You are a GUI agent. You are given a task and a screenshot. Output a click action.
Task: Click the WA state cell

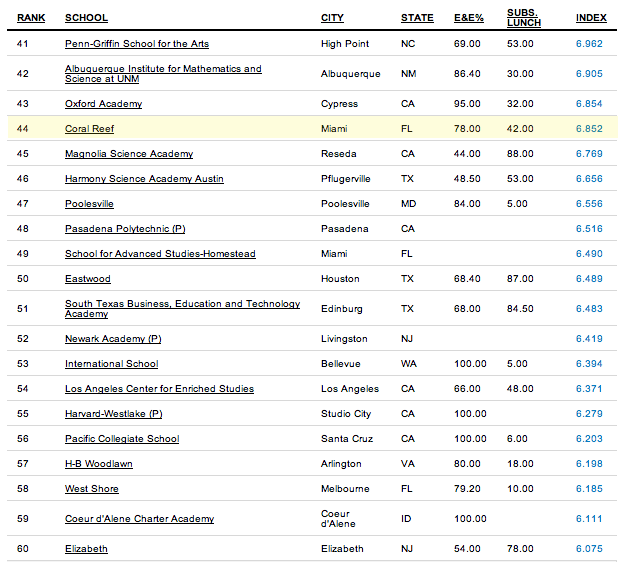(x=409, y=364)
